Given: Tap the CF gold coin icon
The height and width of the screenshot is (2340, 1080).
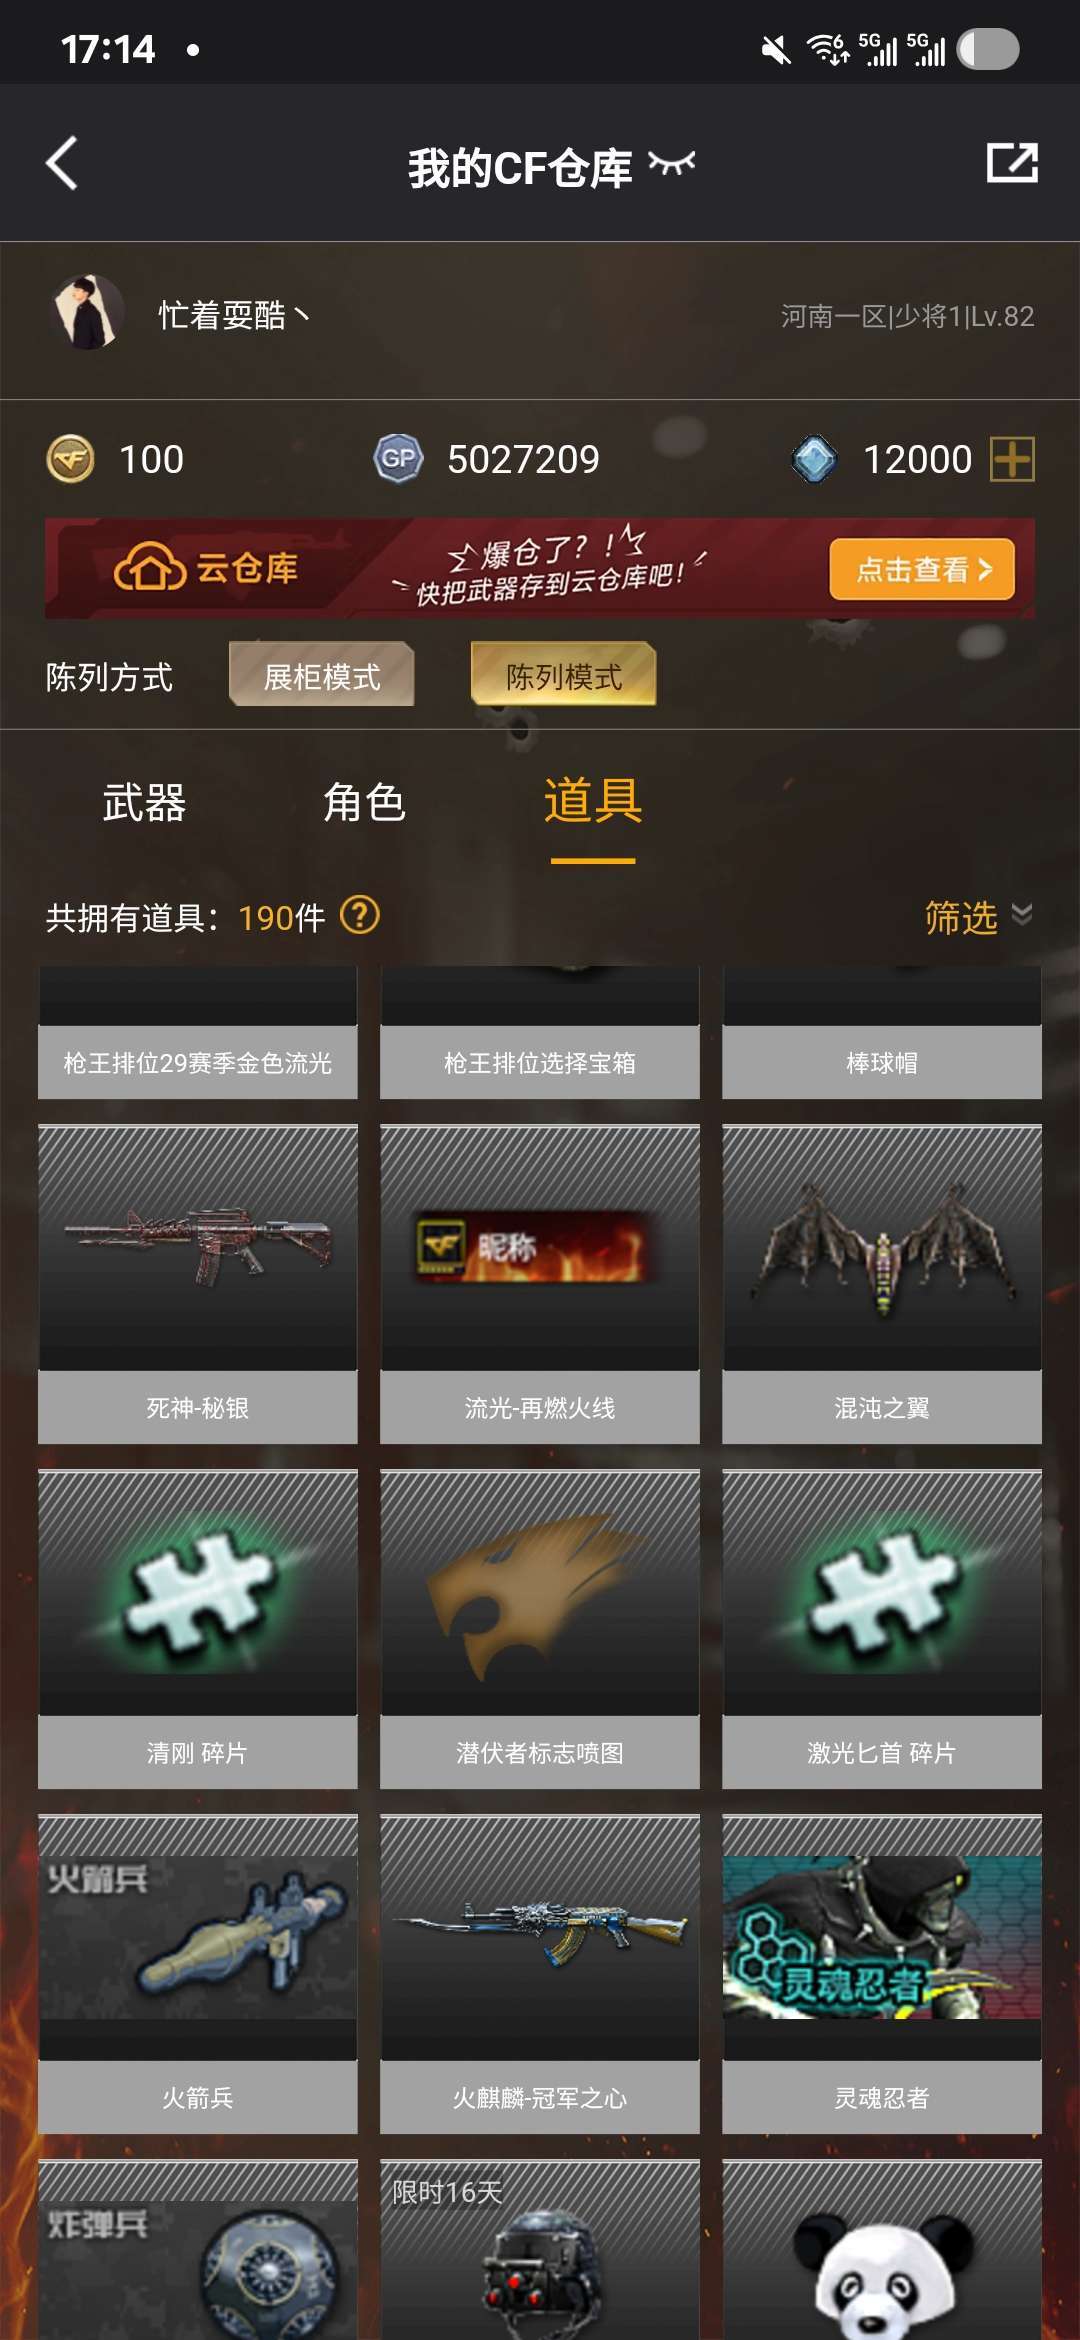Looking at the screenshot, I should pyautogui.click(x=71, y=459).
